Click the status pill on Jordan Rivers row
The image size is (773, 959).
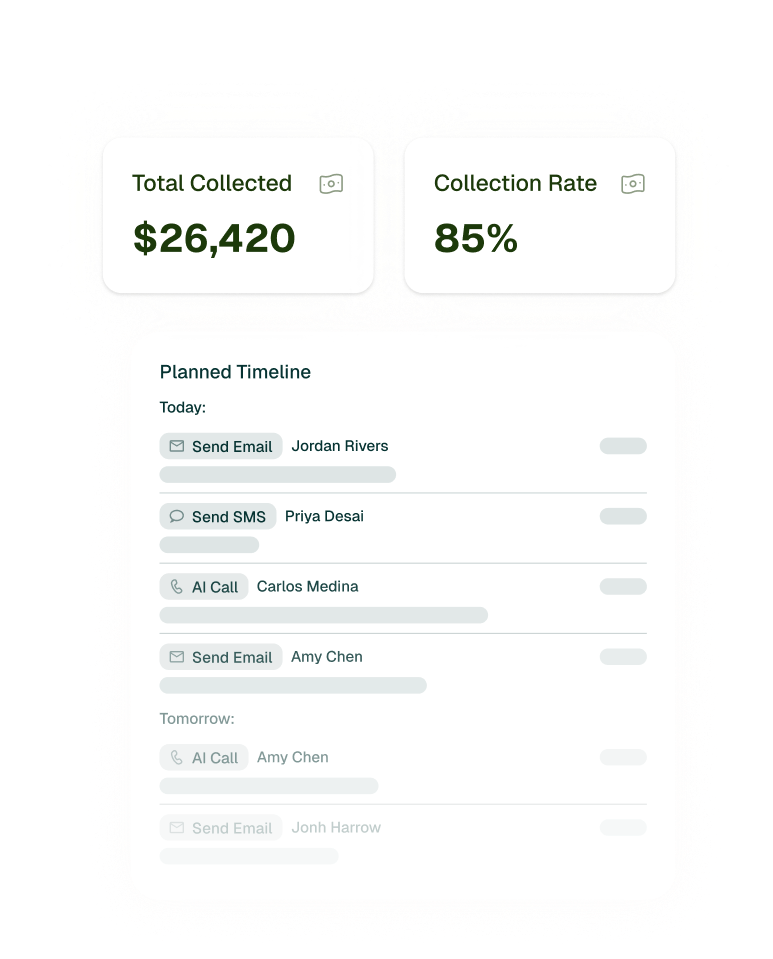623,446
